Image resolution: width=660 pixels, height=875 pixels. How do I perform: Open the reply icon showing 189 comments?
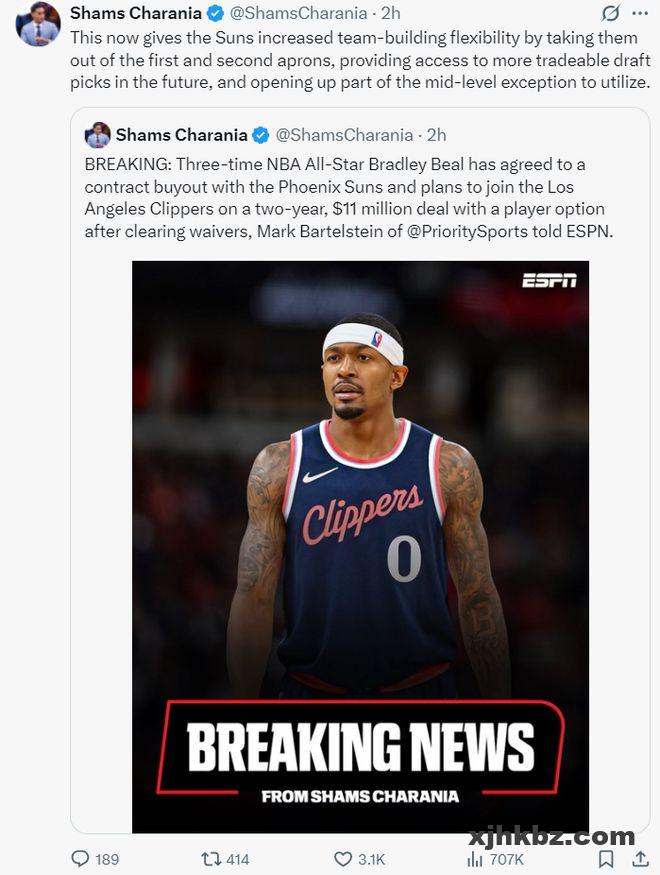pos(80,858)
